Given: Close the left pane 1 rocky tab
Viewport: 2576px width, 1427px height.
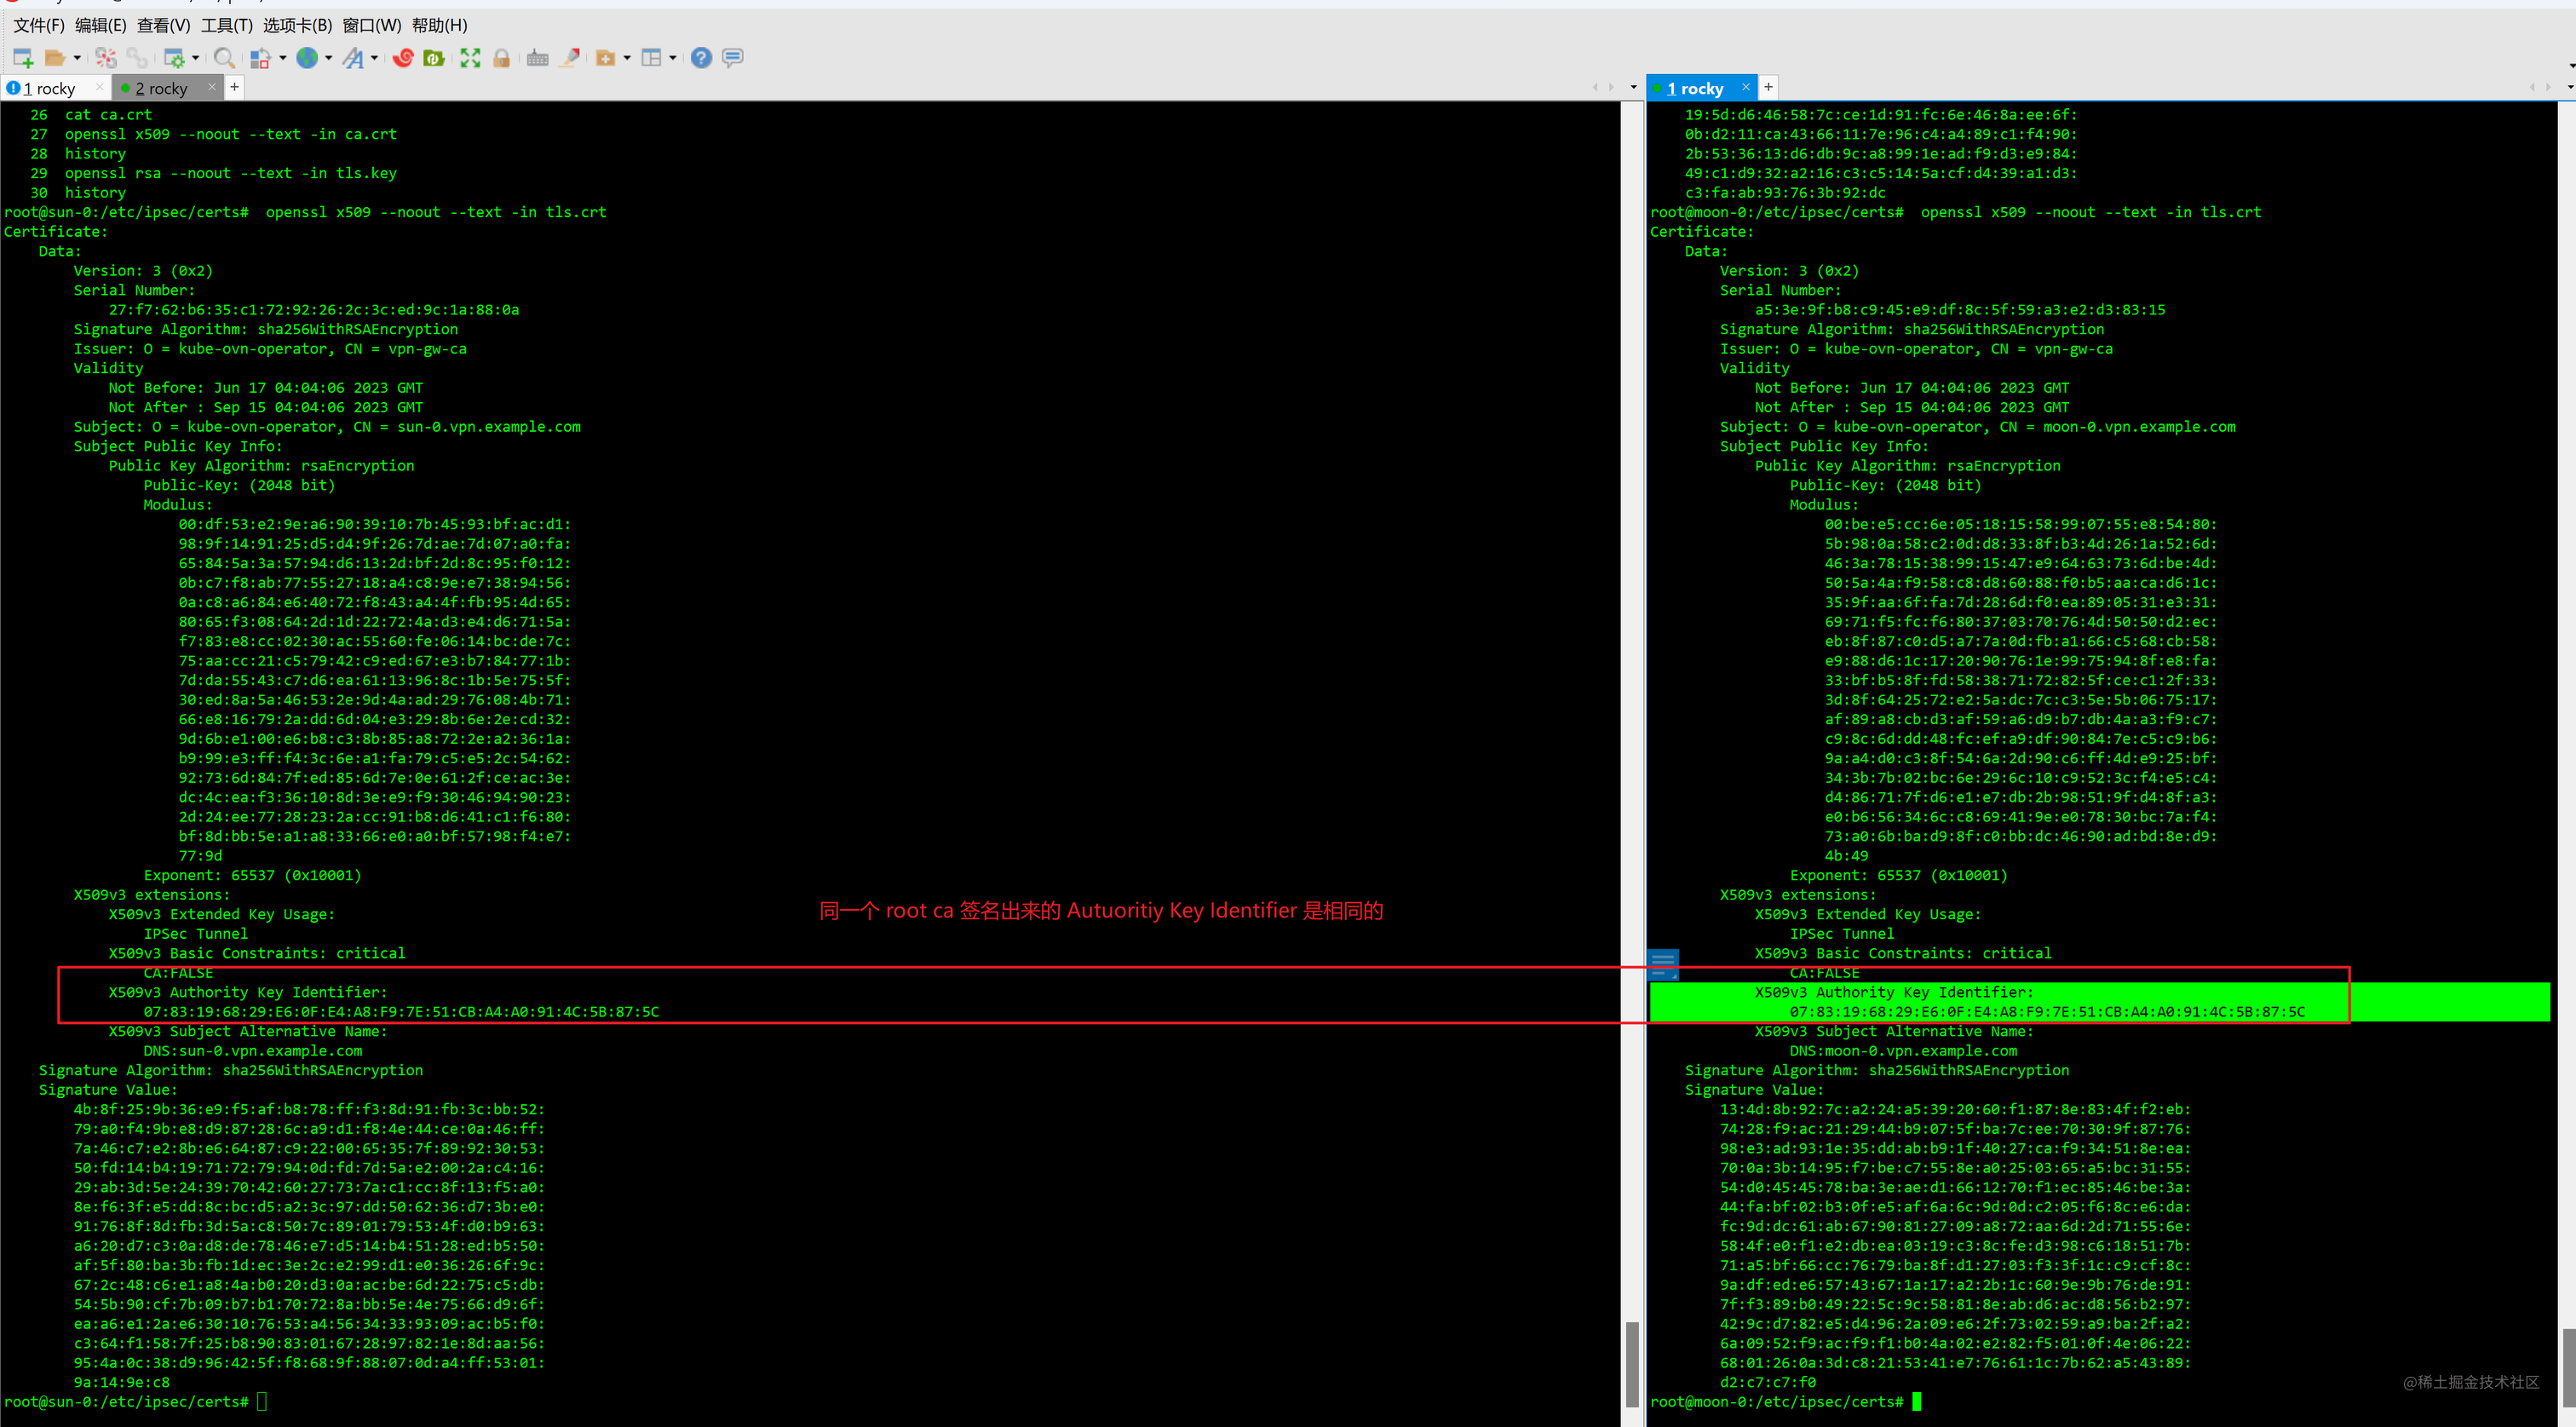Looking at the screenshot, I should coord(99,88).
